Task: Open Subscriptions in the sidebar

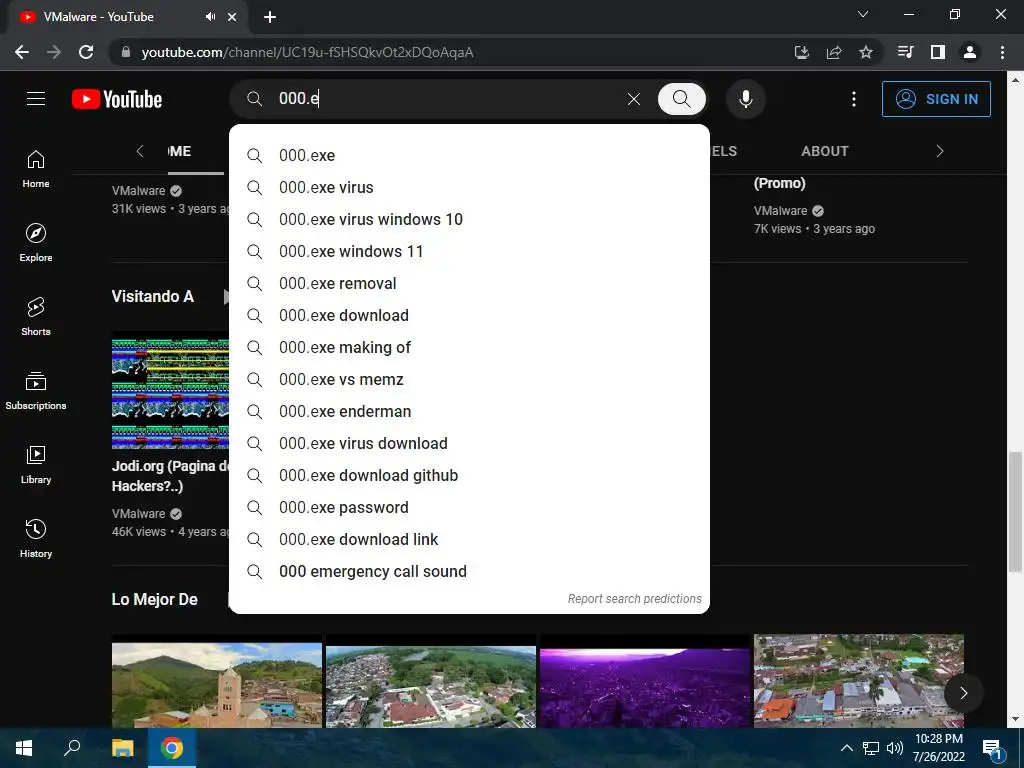Action: (x=36, y=391)
